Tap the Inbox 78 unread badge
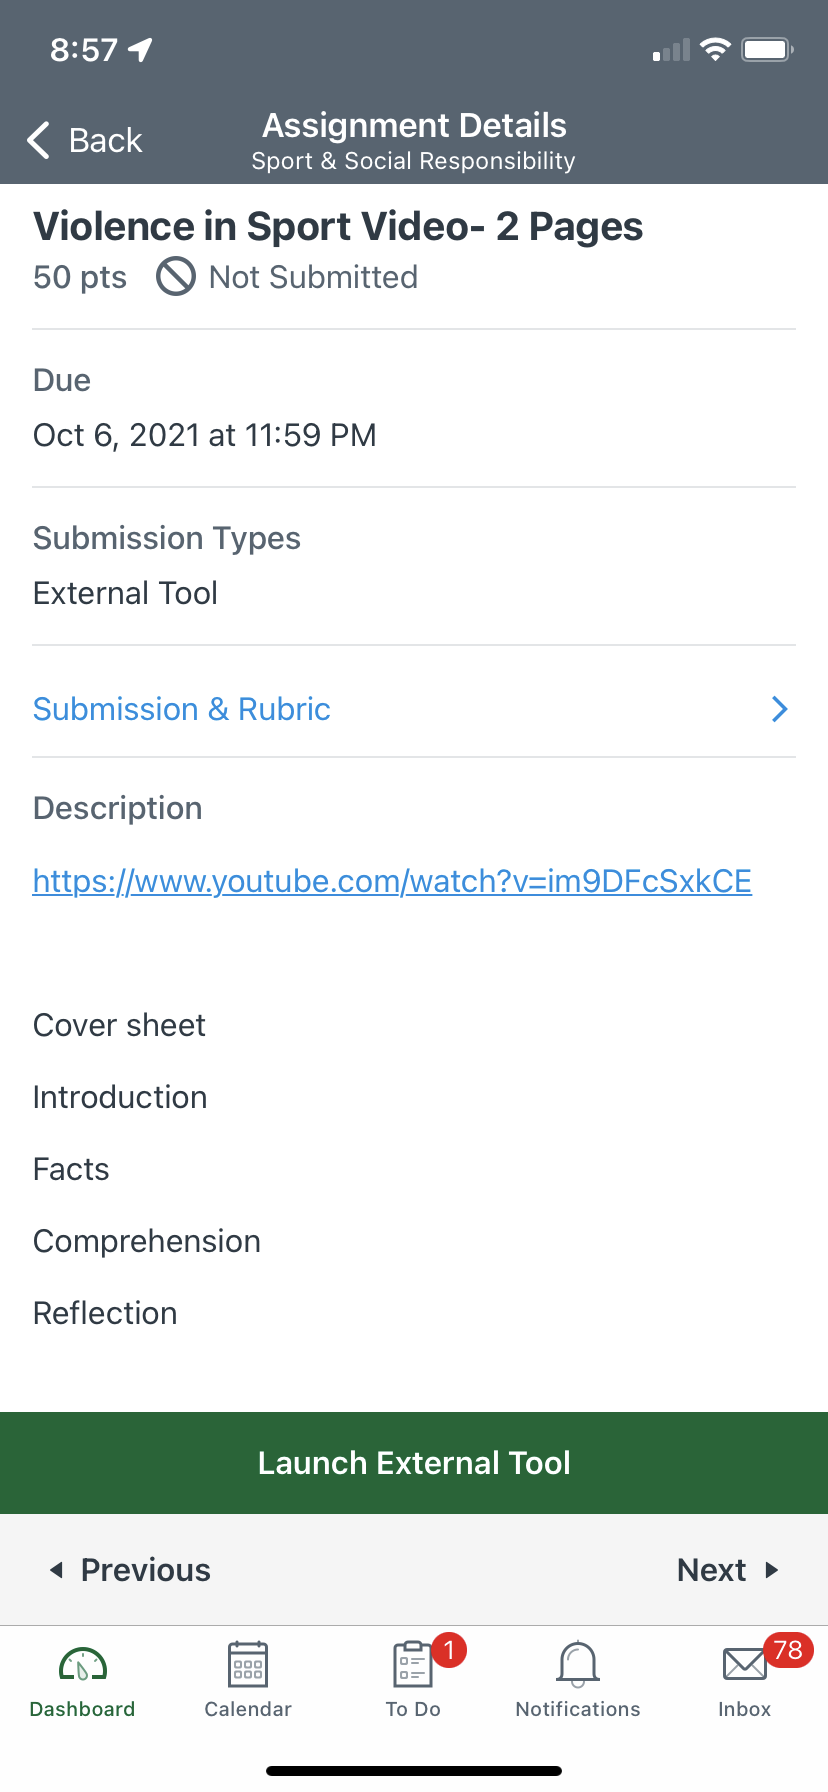This screenshot has height=1792, width=828. 788,1649
